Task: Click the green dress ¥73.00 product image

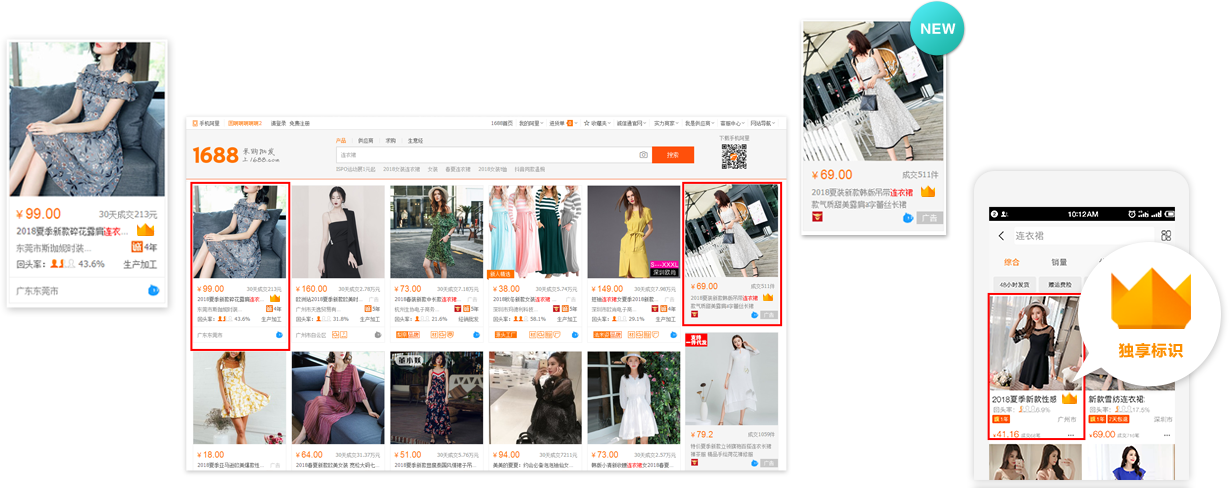Action: tap(437, 231)
